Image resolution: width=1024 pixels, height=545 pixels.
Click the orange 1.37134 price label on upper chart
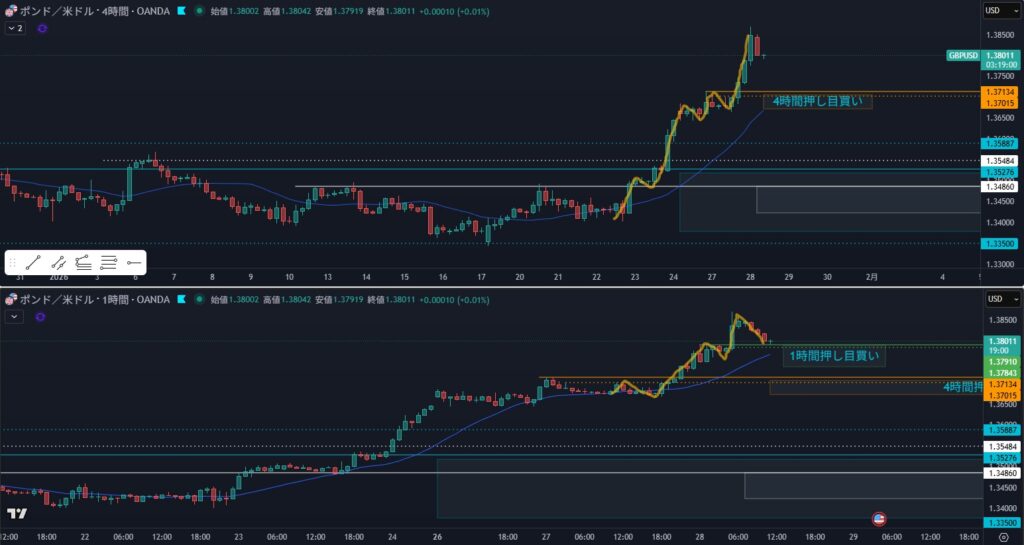pos(1000,92)
